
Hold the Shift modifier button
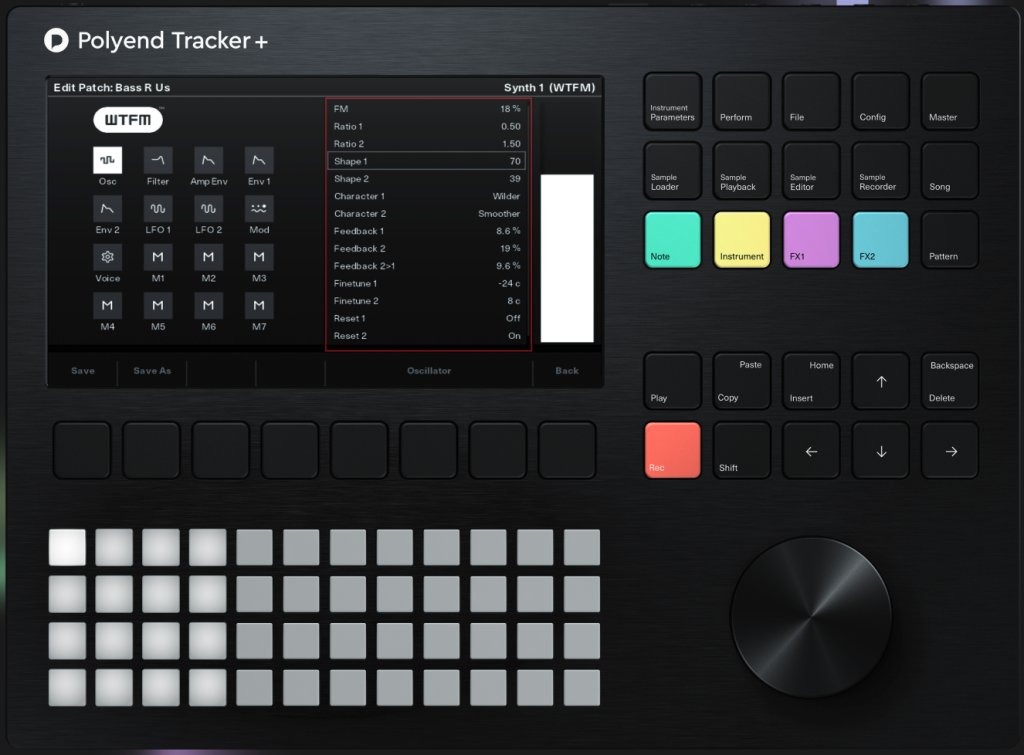coord(742,451)
